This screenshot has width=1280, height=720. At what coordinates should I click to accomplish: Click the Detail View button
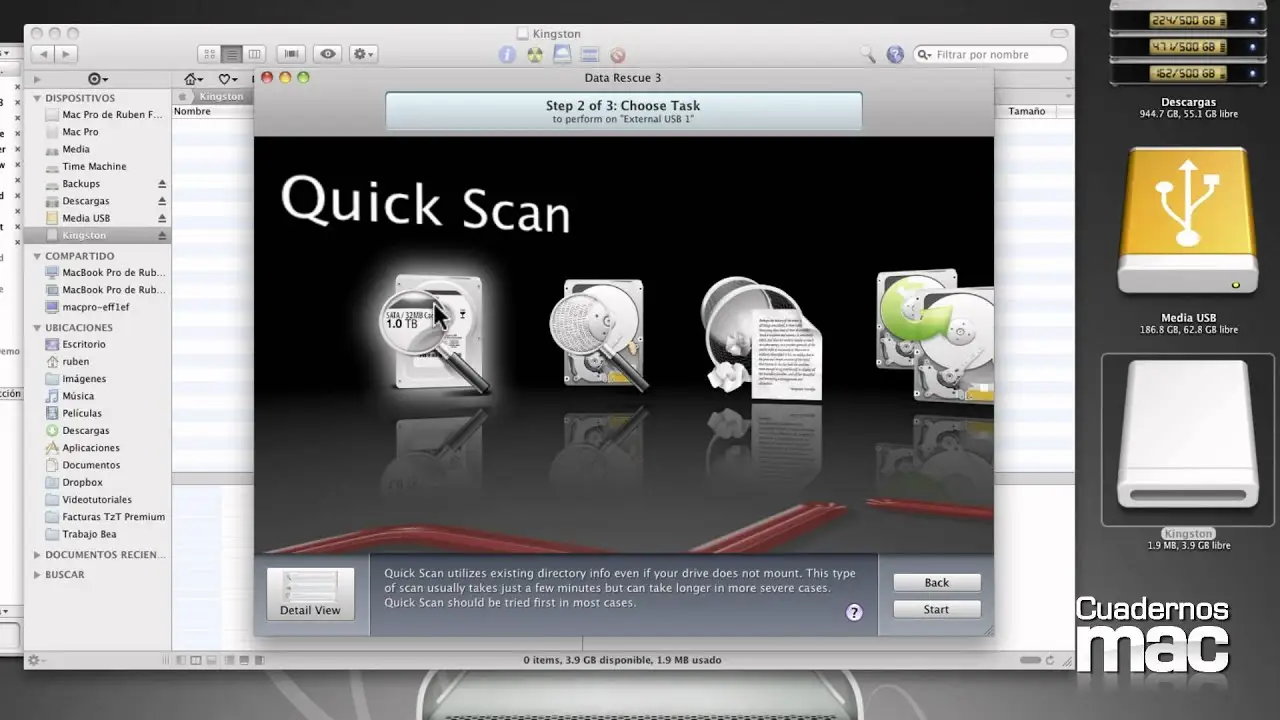(x=310, y=593)
